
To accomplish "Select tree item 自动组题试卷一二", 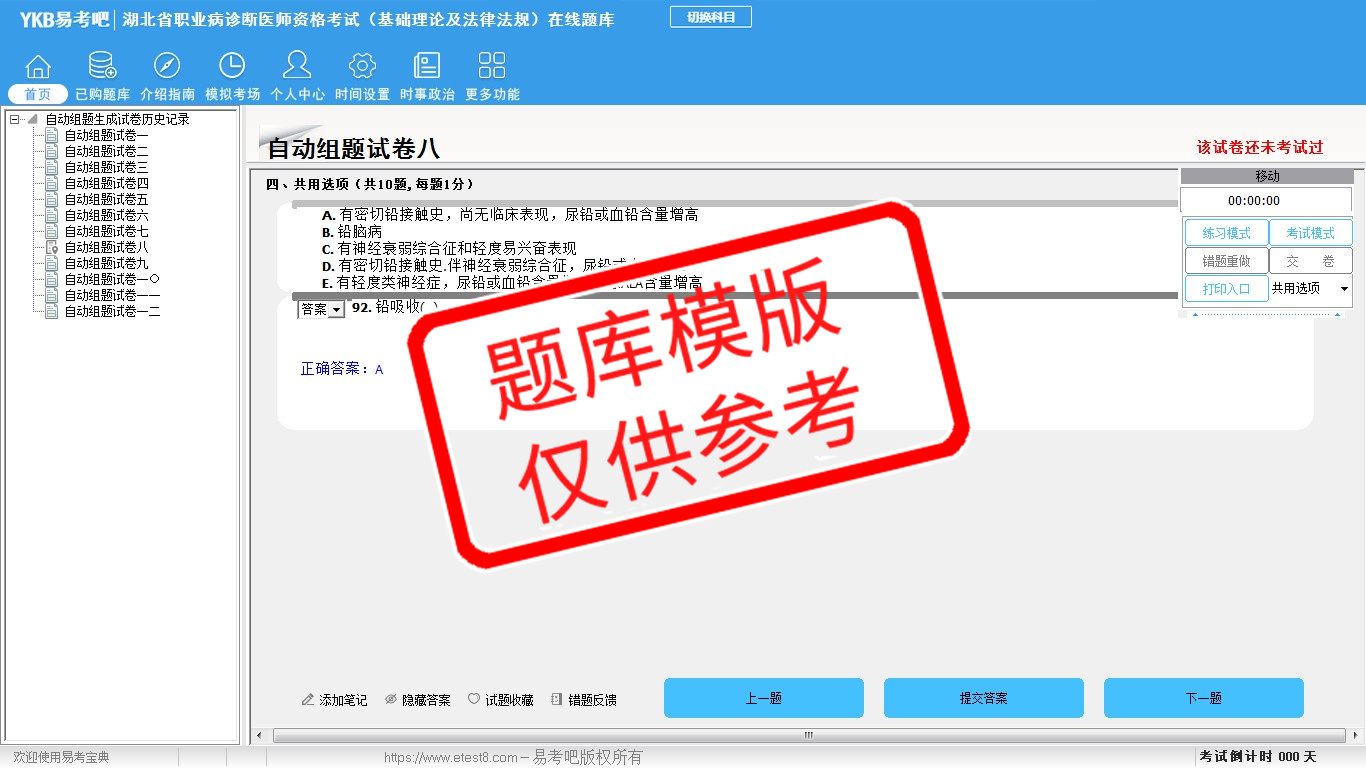I will coord(112,311).
